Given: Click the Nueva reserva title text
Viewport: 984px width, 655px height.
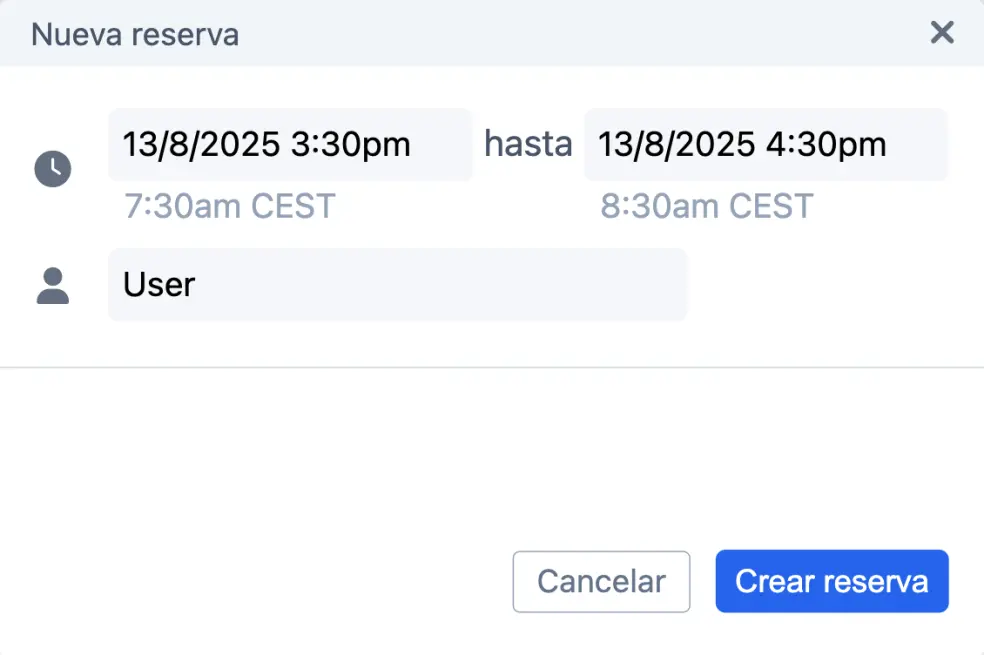Looking at the screenshot, I should pyautogui.click(x=135, y=35).
